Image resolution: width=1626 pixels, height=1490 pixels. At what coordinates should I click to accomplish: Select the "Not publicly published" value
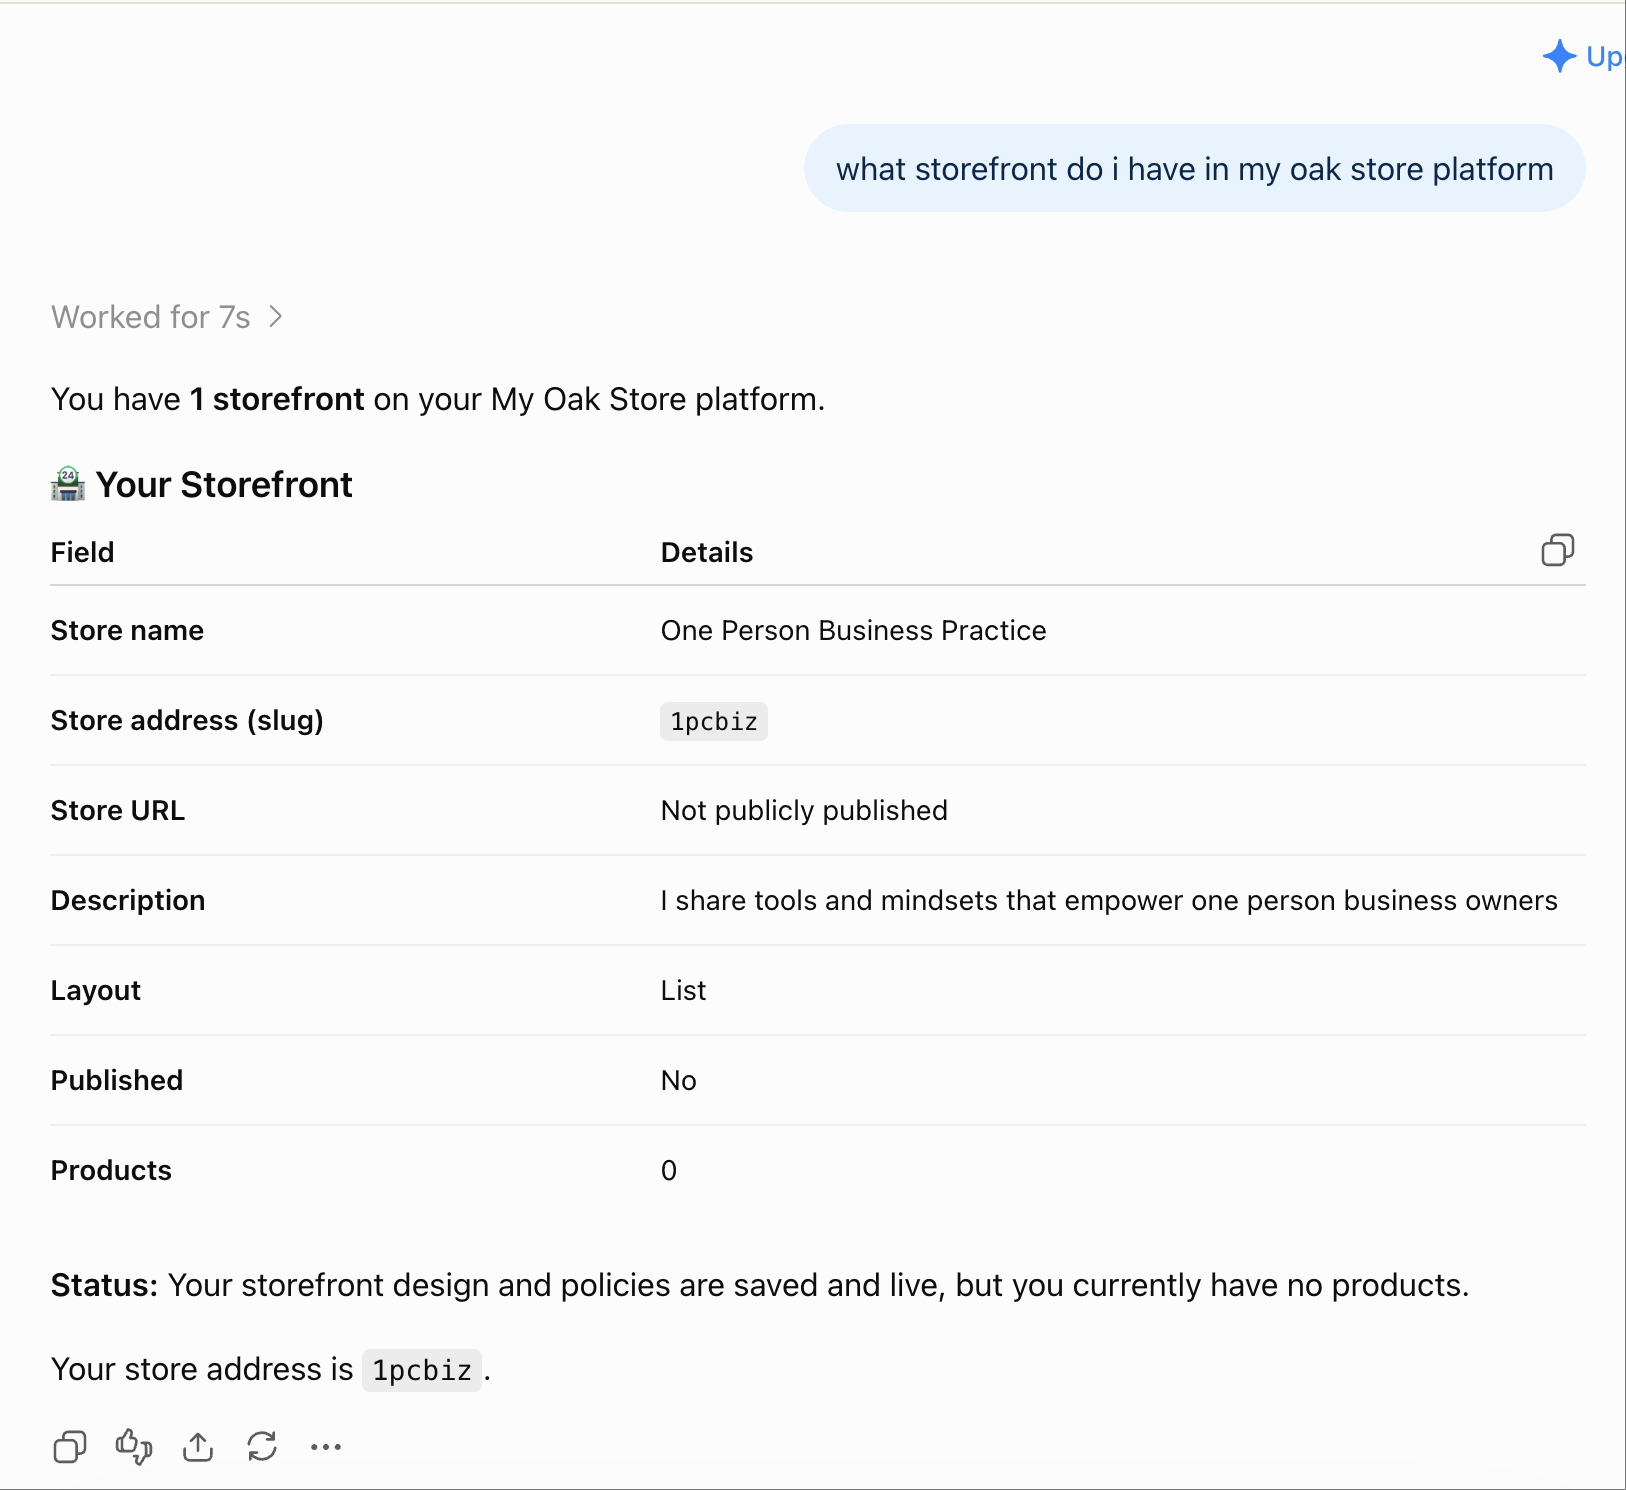click(804, 810)
